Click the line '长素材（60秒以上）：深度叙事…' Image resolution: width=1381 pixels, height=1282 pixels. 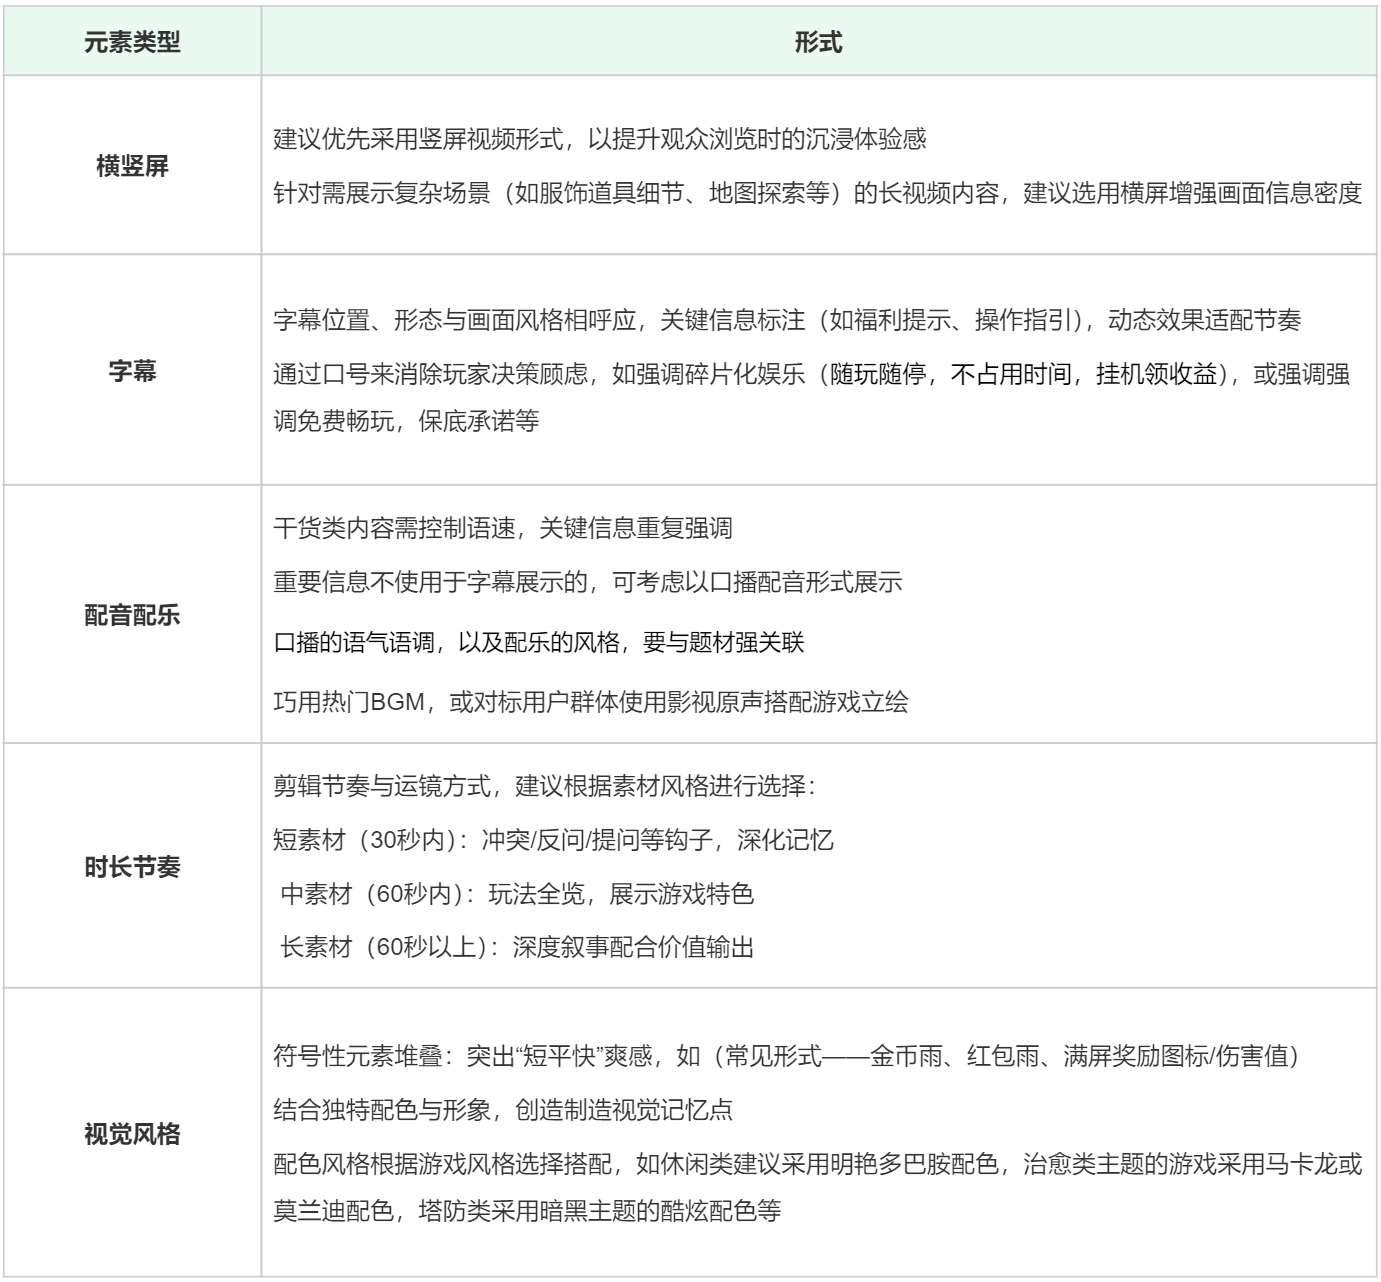tap(517, 947)
